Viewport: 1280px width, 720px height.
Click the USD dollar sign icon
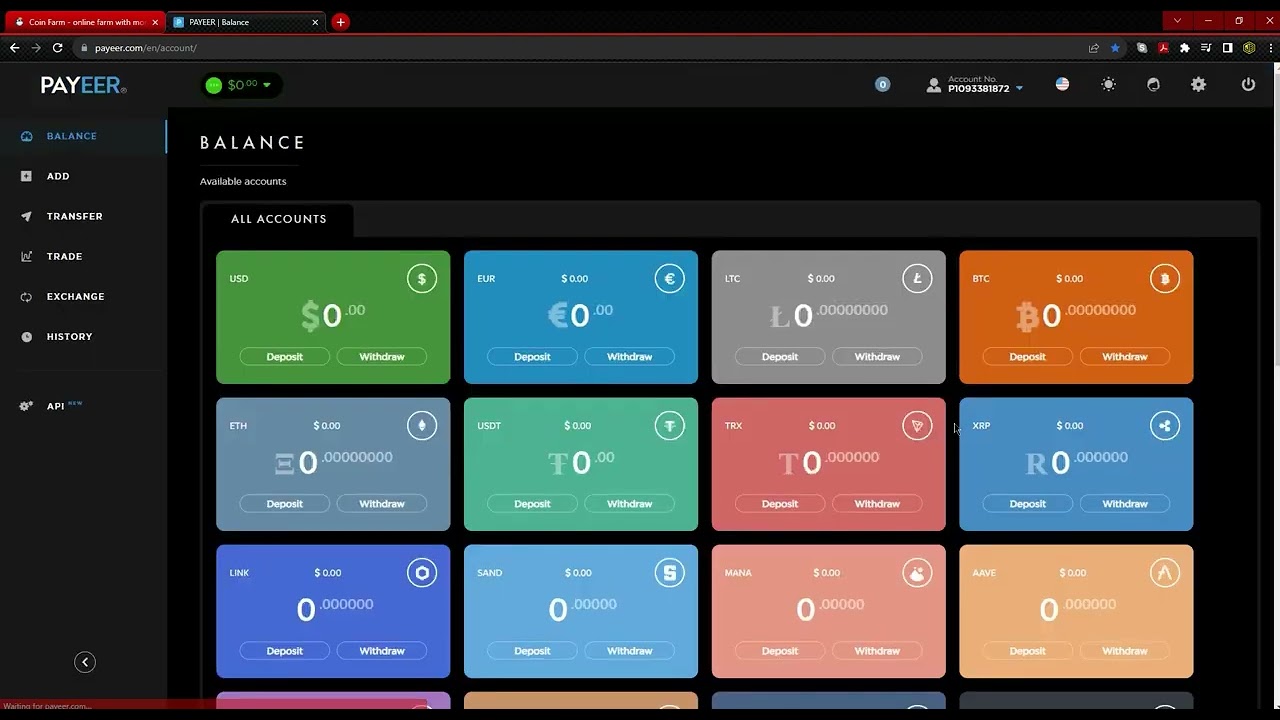pyautogui.click(x=422, y=279)
